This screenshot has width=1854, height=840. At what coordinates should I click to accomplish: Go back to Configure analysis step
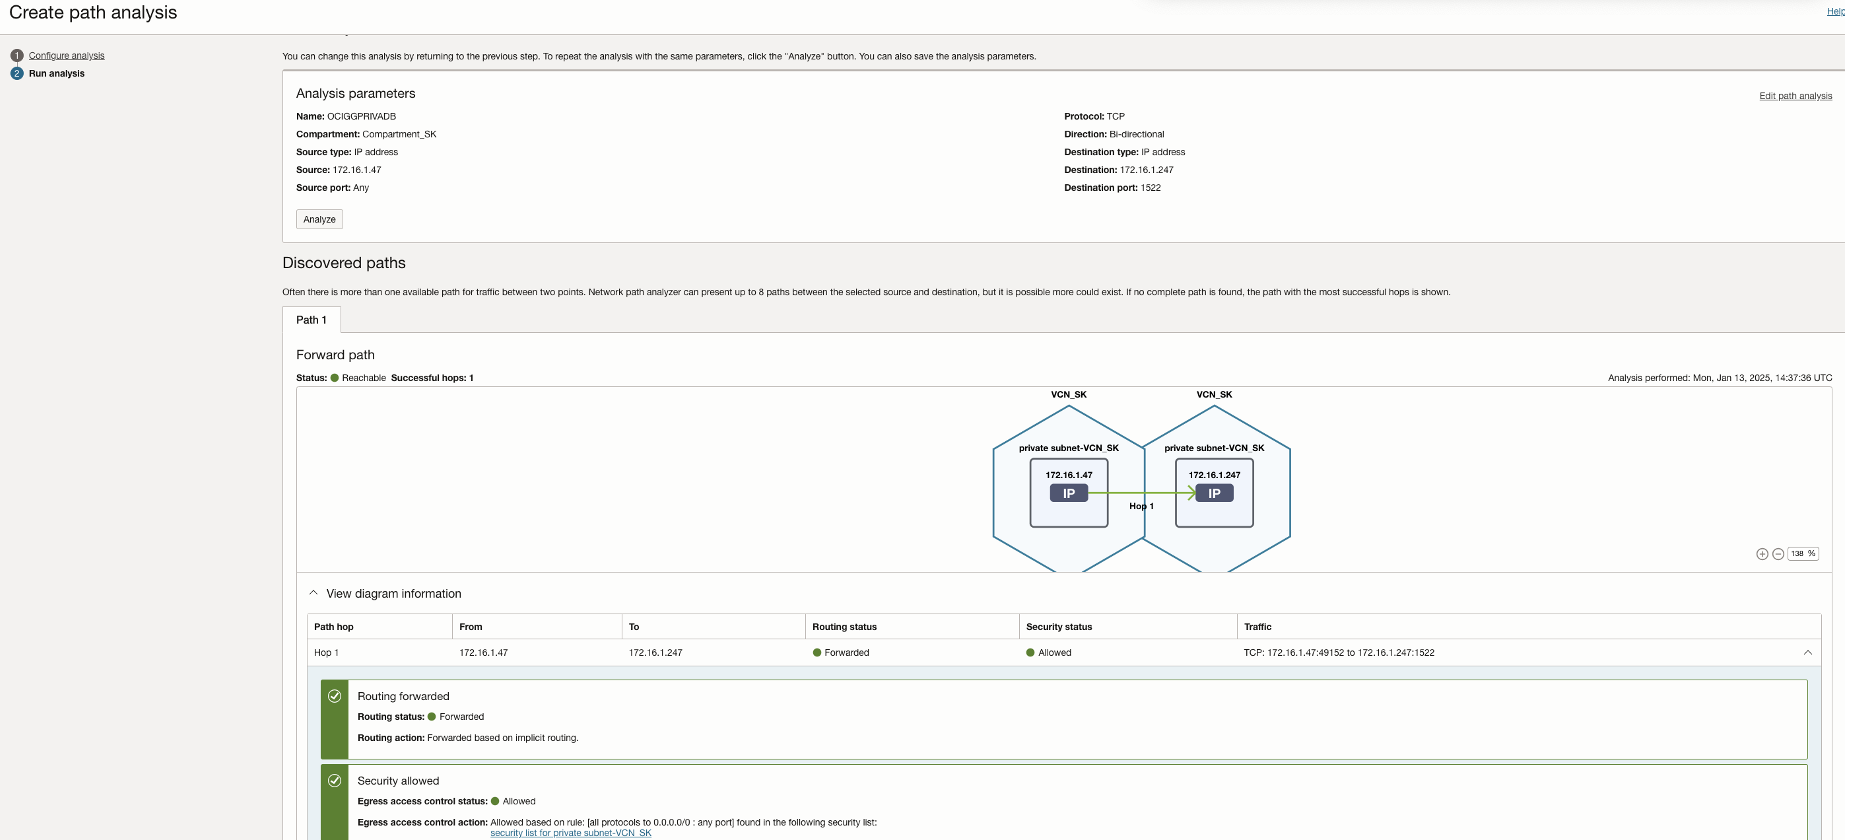[66, 56]
